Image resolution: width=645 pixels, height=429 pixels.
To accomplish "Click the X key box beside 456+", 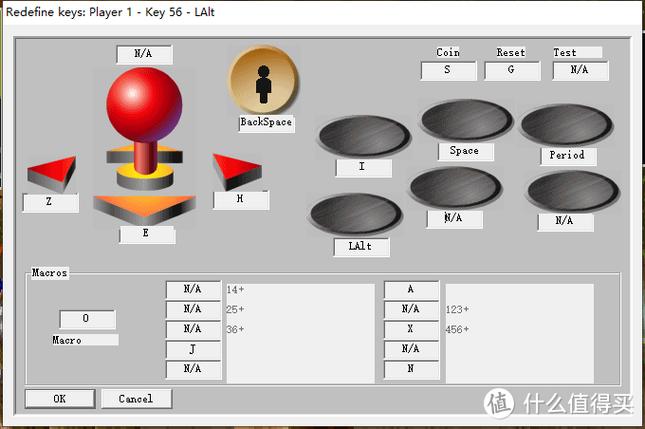I will tap(411, 329).
